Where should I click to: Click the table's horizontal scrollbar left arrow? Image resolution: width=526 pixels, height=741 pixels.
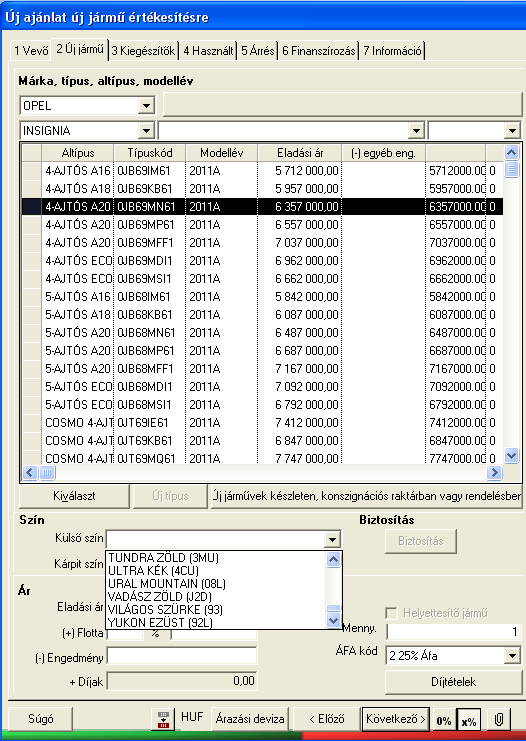pos(30,472)
